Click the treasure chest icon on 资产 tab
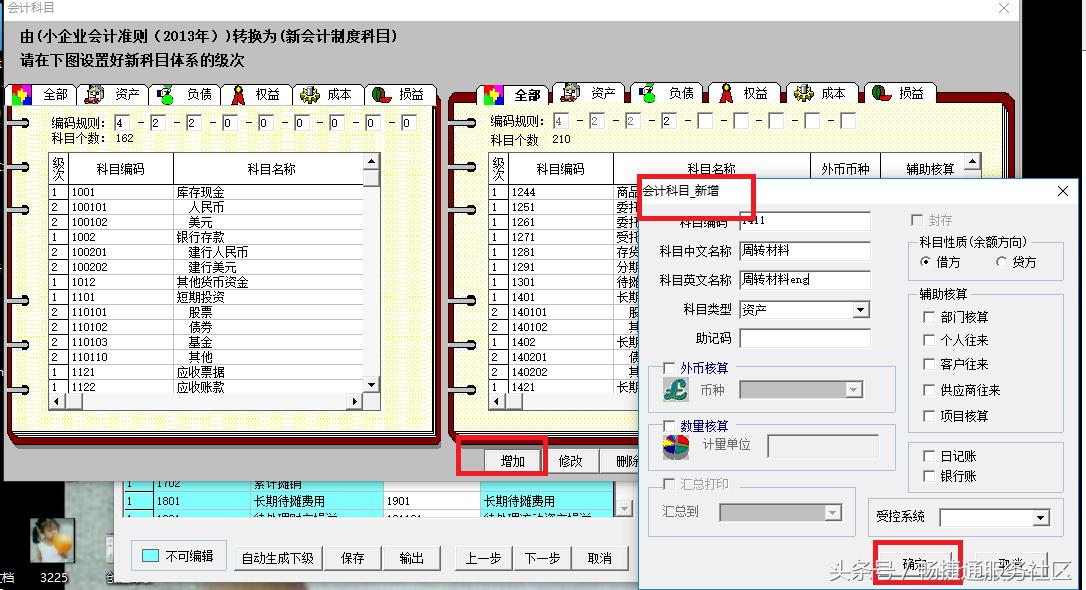1086x590 pixels. (96, 93)
